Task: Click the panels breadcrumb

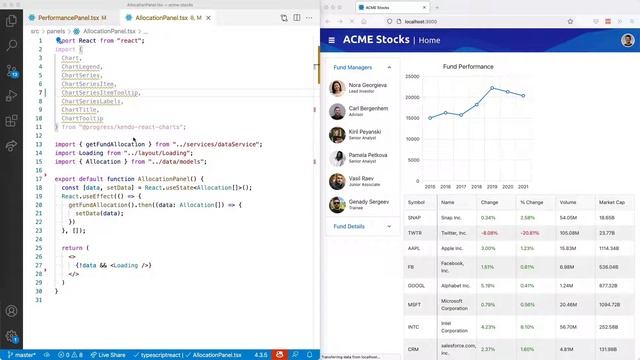Action: tap(56, 31)
